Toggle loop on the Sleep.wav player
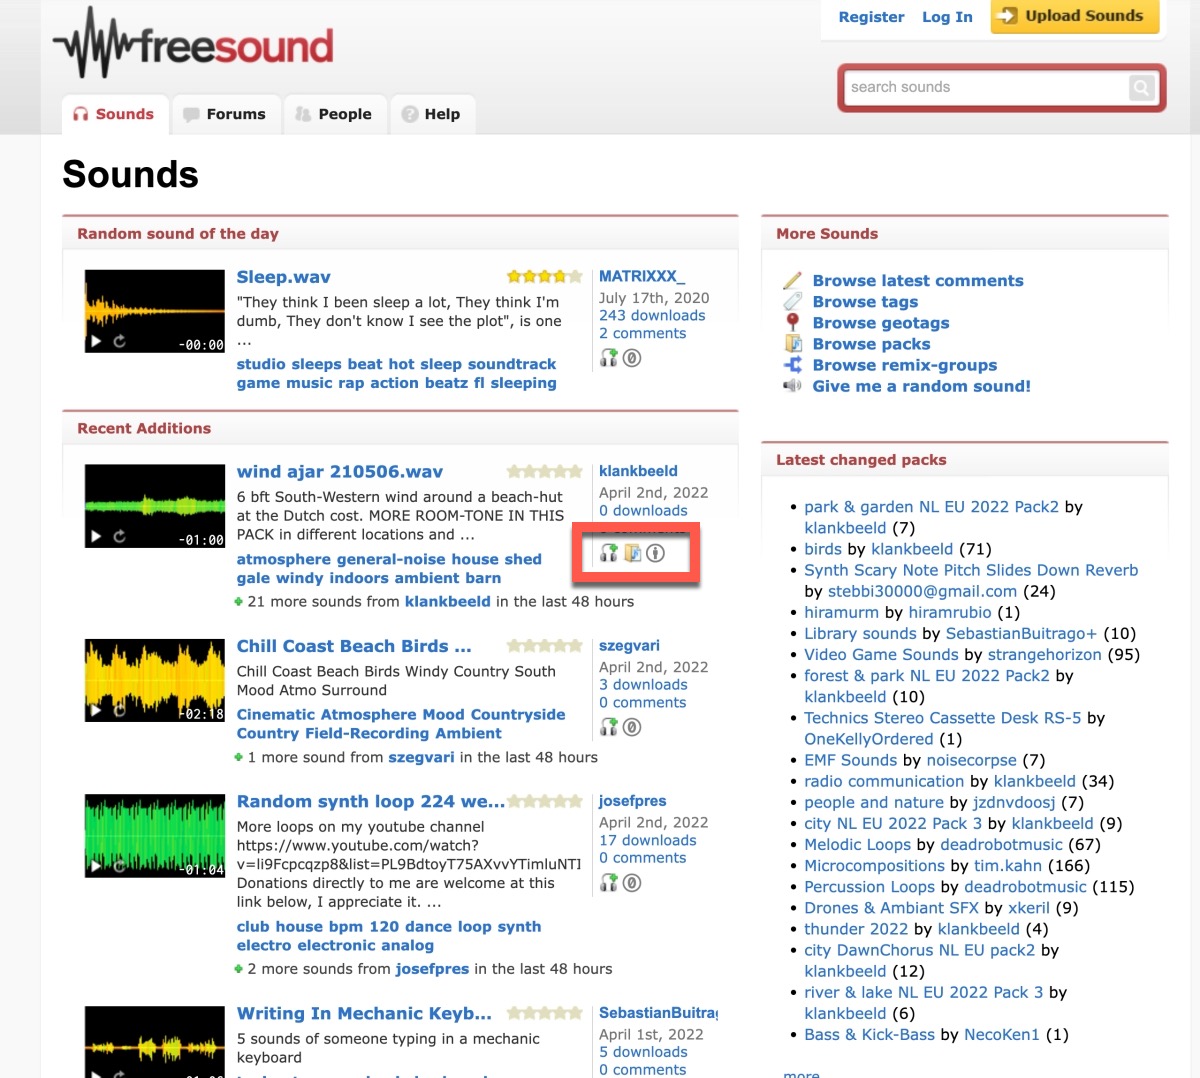 pyautogui.click(x=119, y=341)
